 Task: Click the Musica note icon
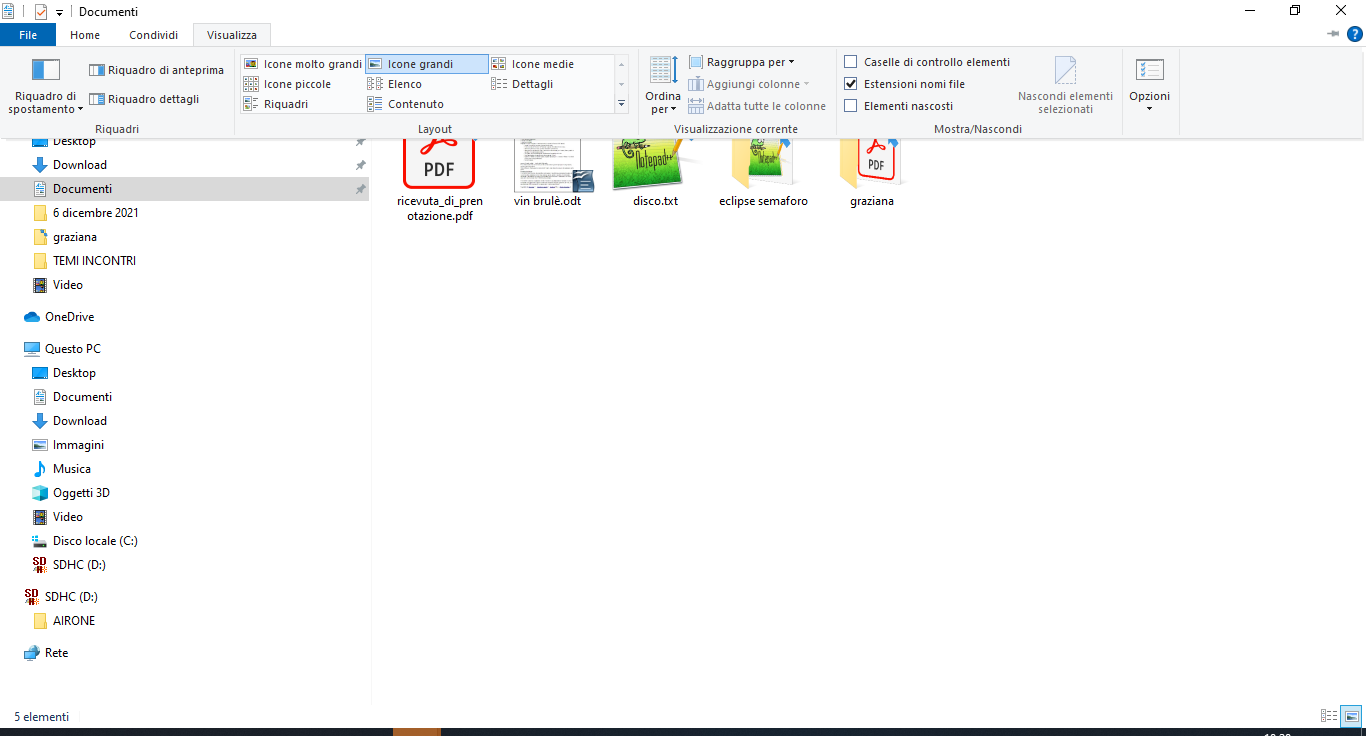[x=40, y=469]
